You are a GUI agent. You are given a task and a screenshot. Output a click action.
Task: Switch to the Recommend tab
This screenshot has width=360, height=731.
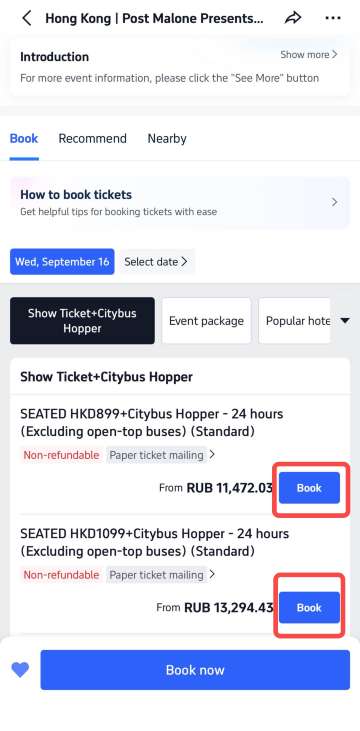(x=92, y=138)
